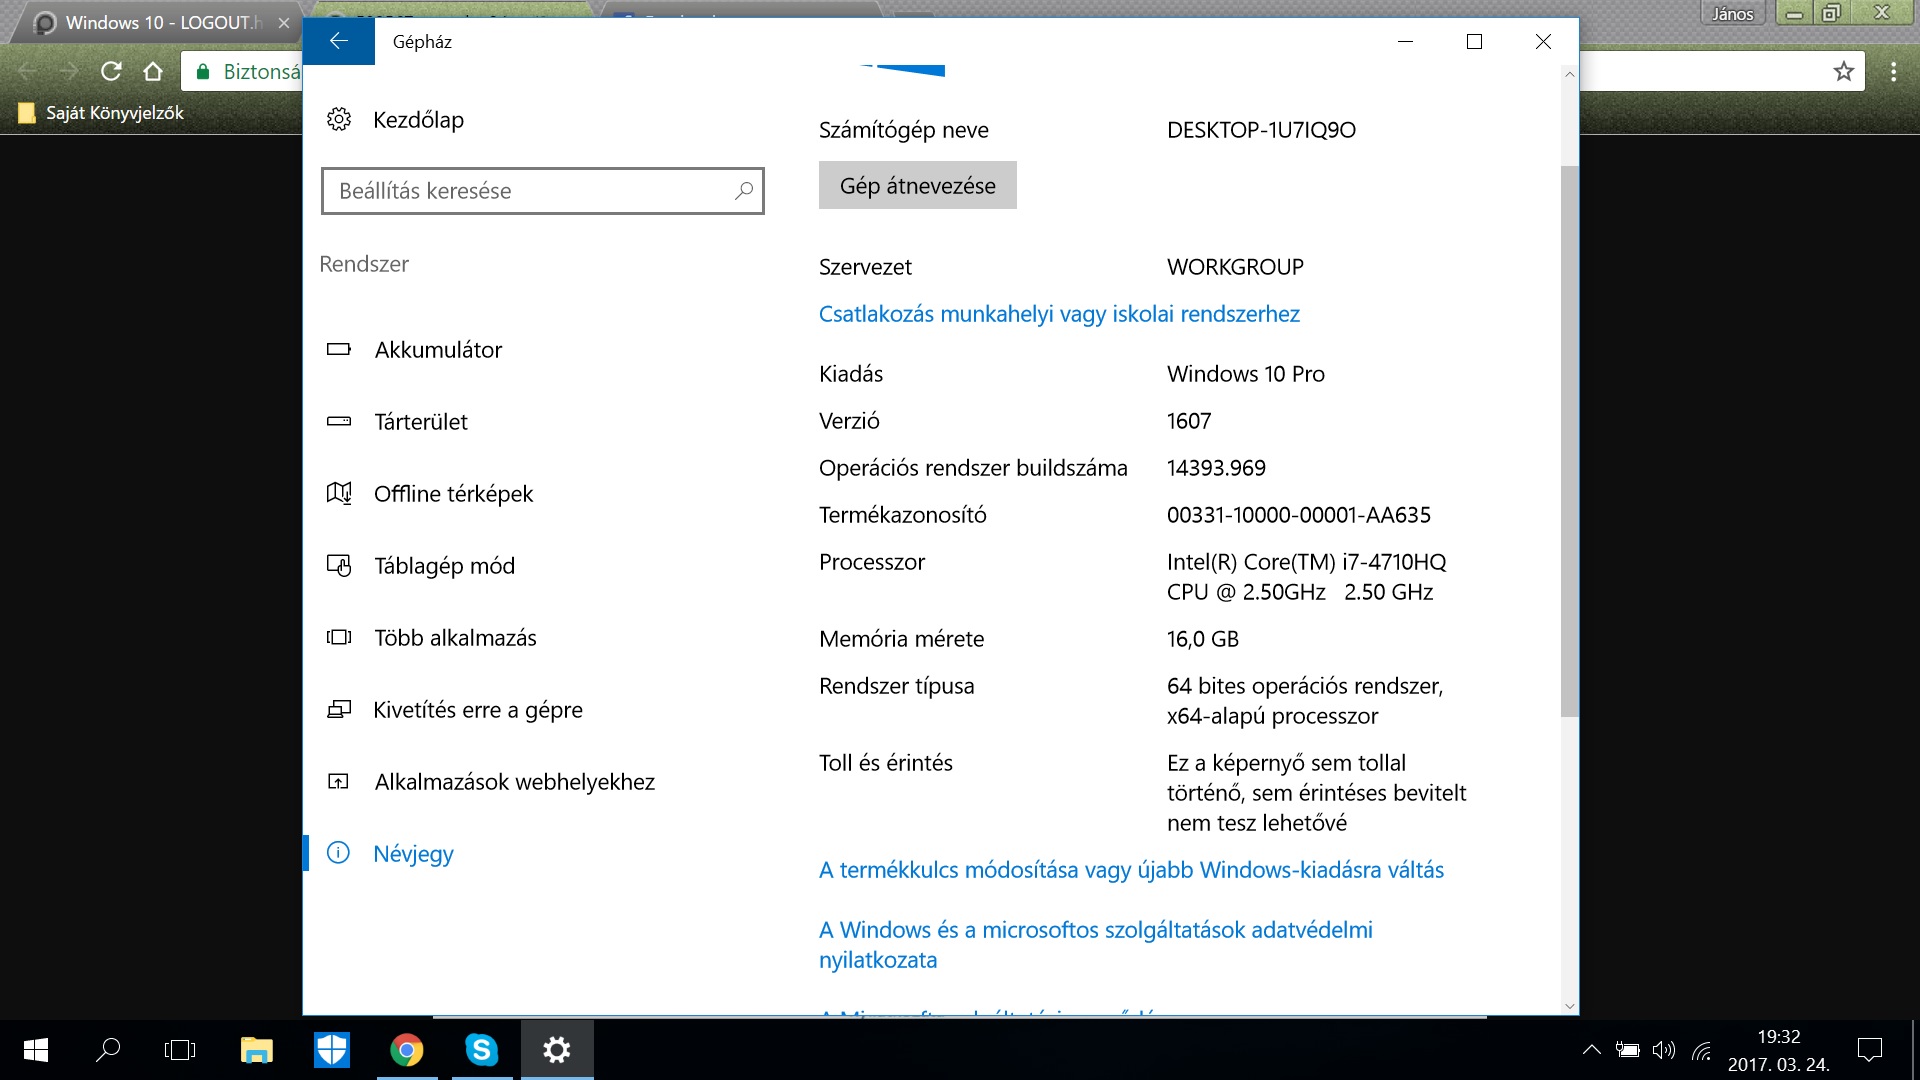Click the version value 1607
This screenshot has width=1920, height=1080.
tap(1189, 421)
